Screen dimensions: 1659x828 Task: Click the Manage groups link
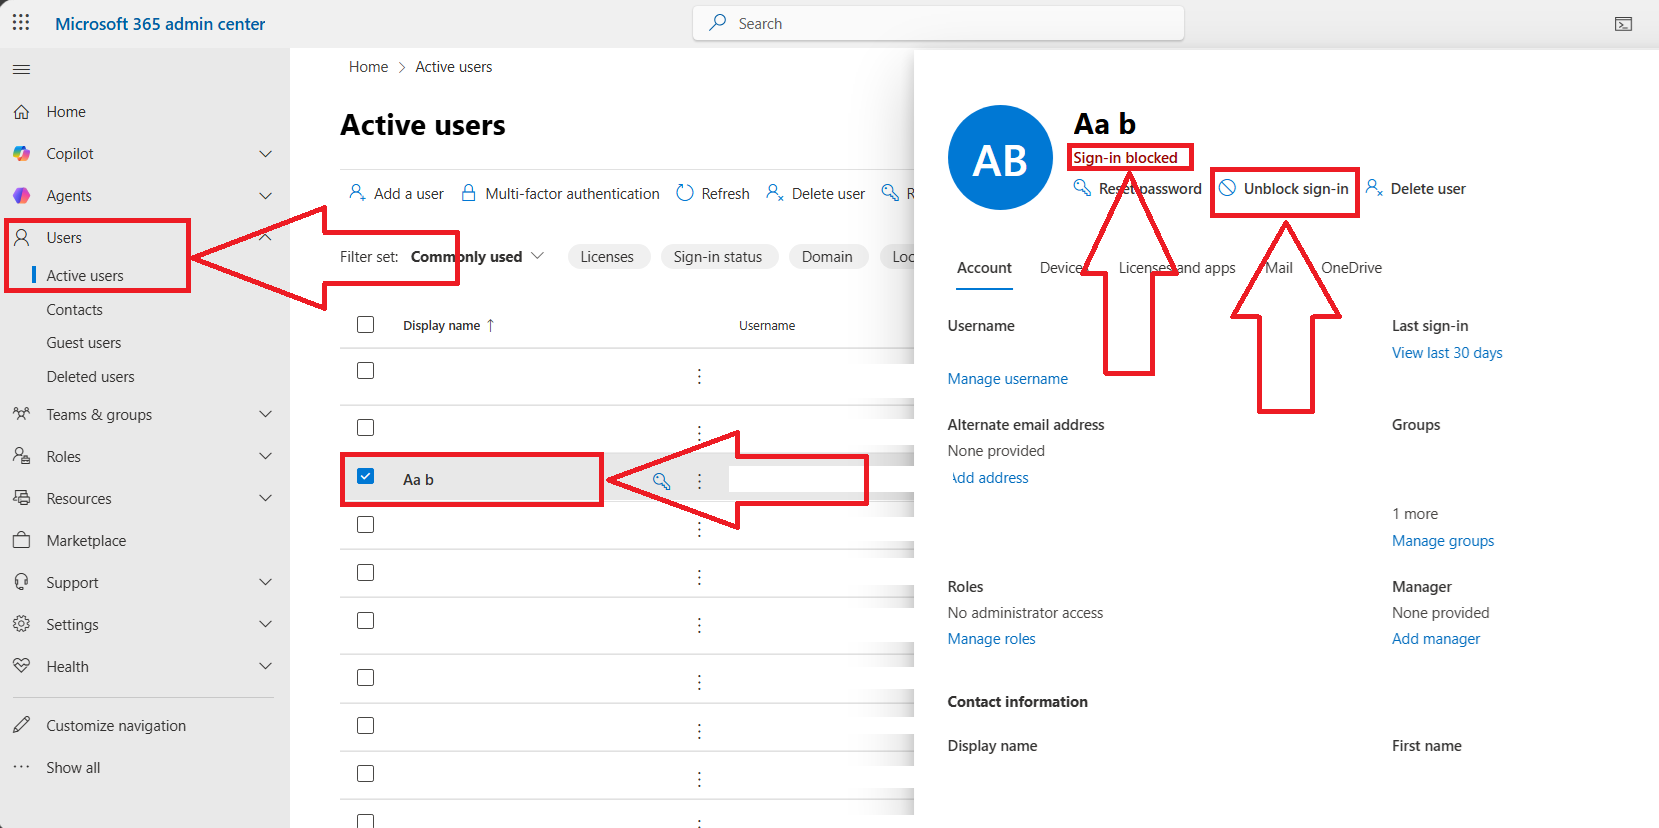point(1443,541)
